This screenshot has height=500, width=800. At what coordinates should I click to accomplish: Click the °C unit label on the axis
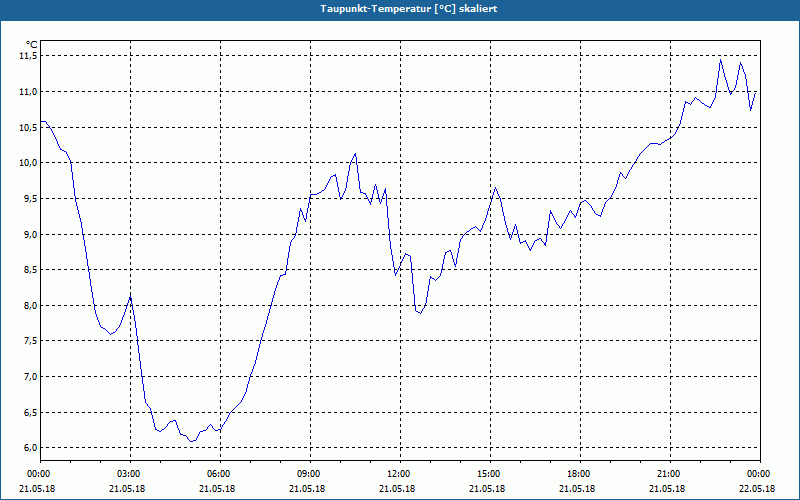[32, 45]
